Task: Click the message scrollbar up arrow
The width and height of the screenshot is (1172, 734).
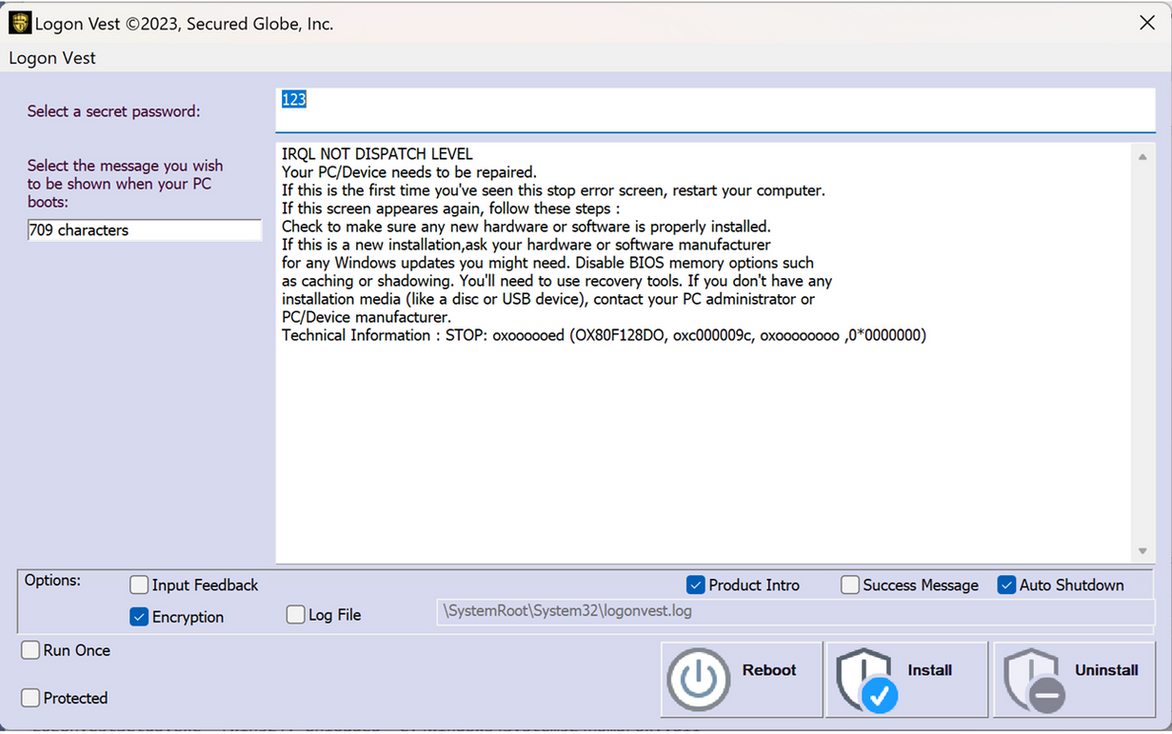Action: pyautogui.click(x=1143, y=157)
